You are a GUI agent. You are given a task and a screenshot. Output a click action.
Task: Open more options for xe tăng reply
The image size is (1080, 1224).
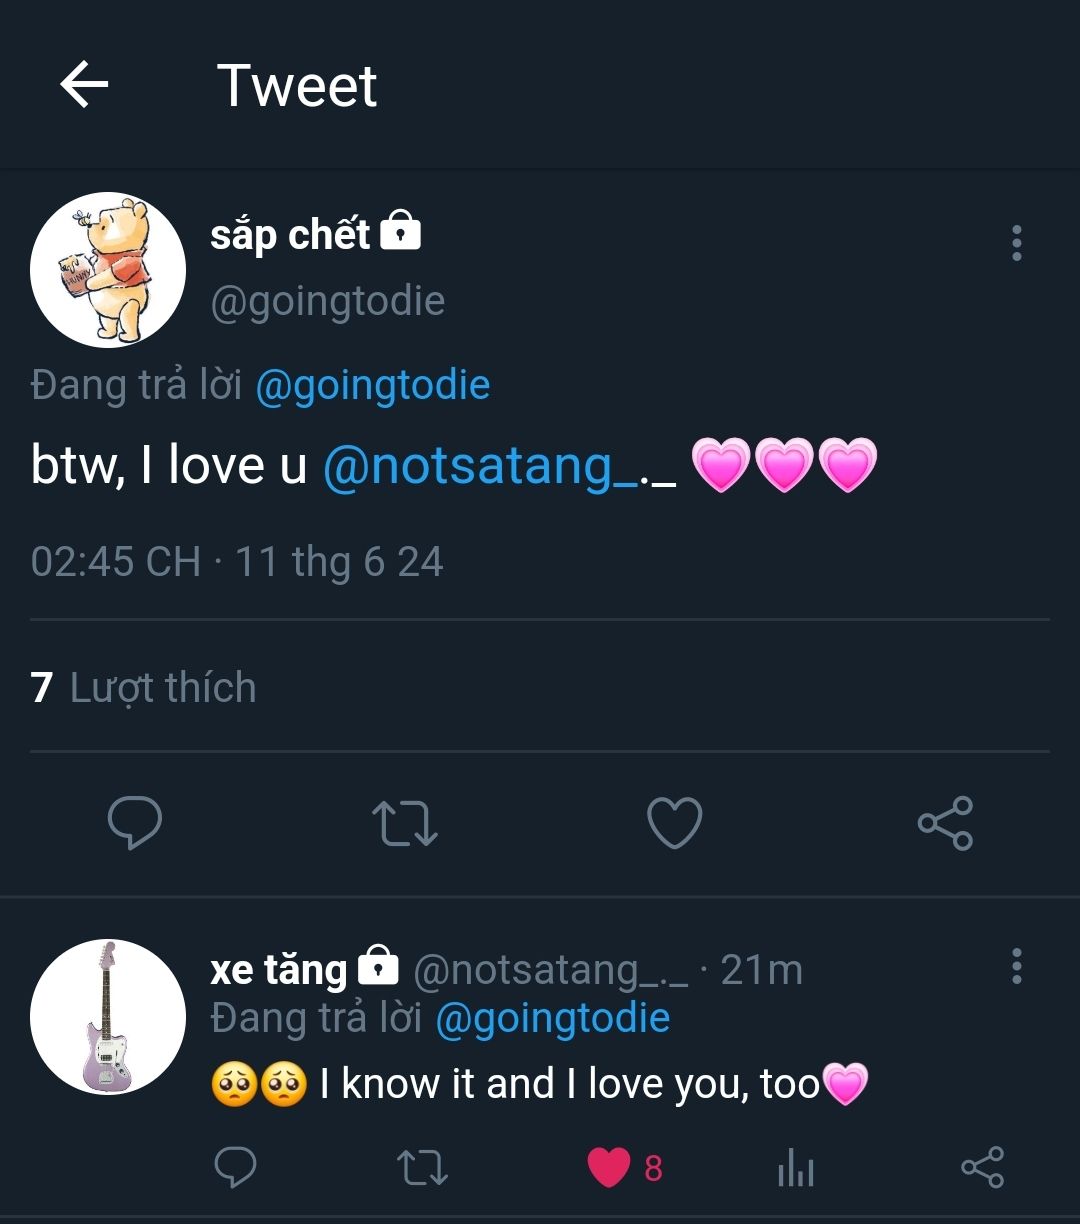coord(1016,966)
